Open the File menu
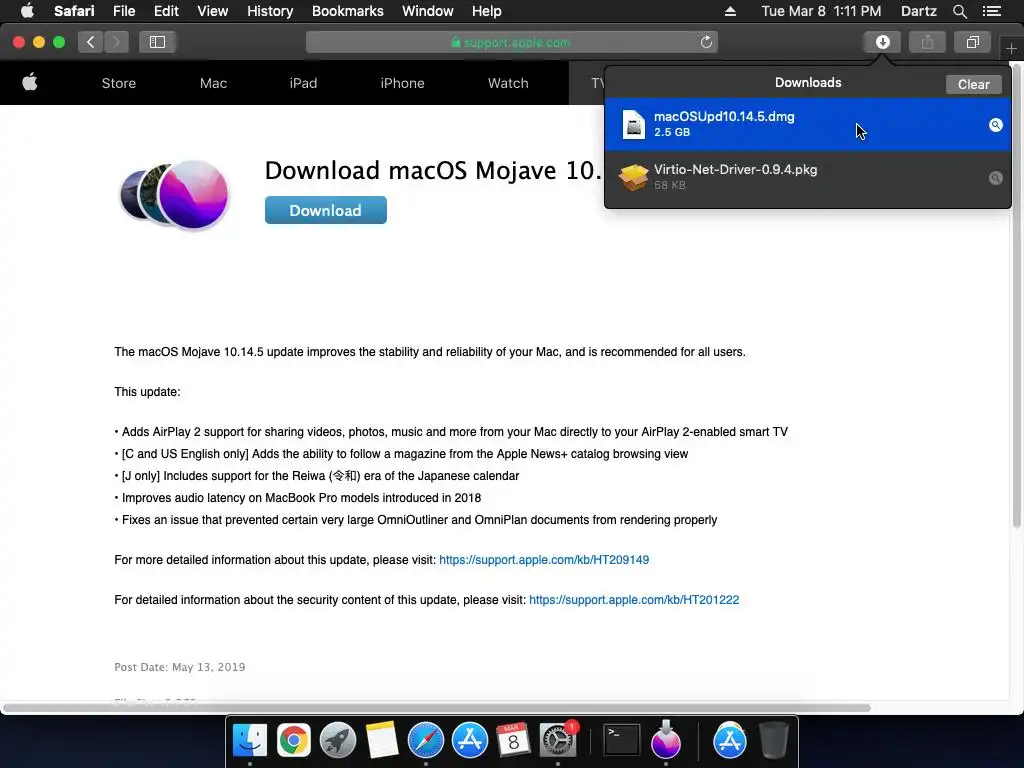 [123, 11]
